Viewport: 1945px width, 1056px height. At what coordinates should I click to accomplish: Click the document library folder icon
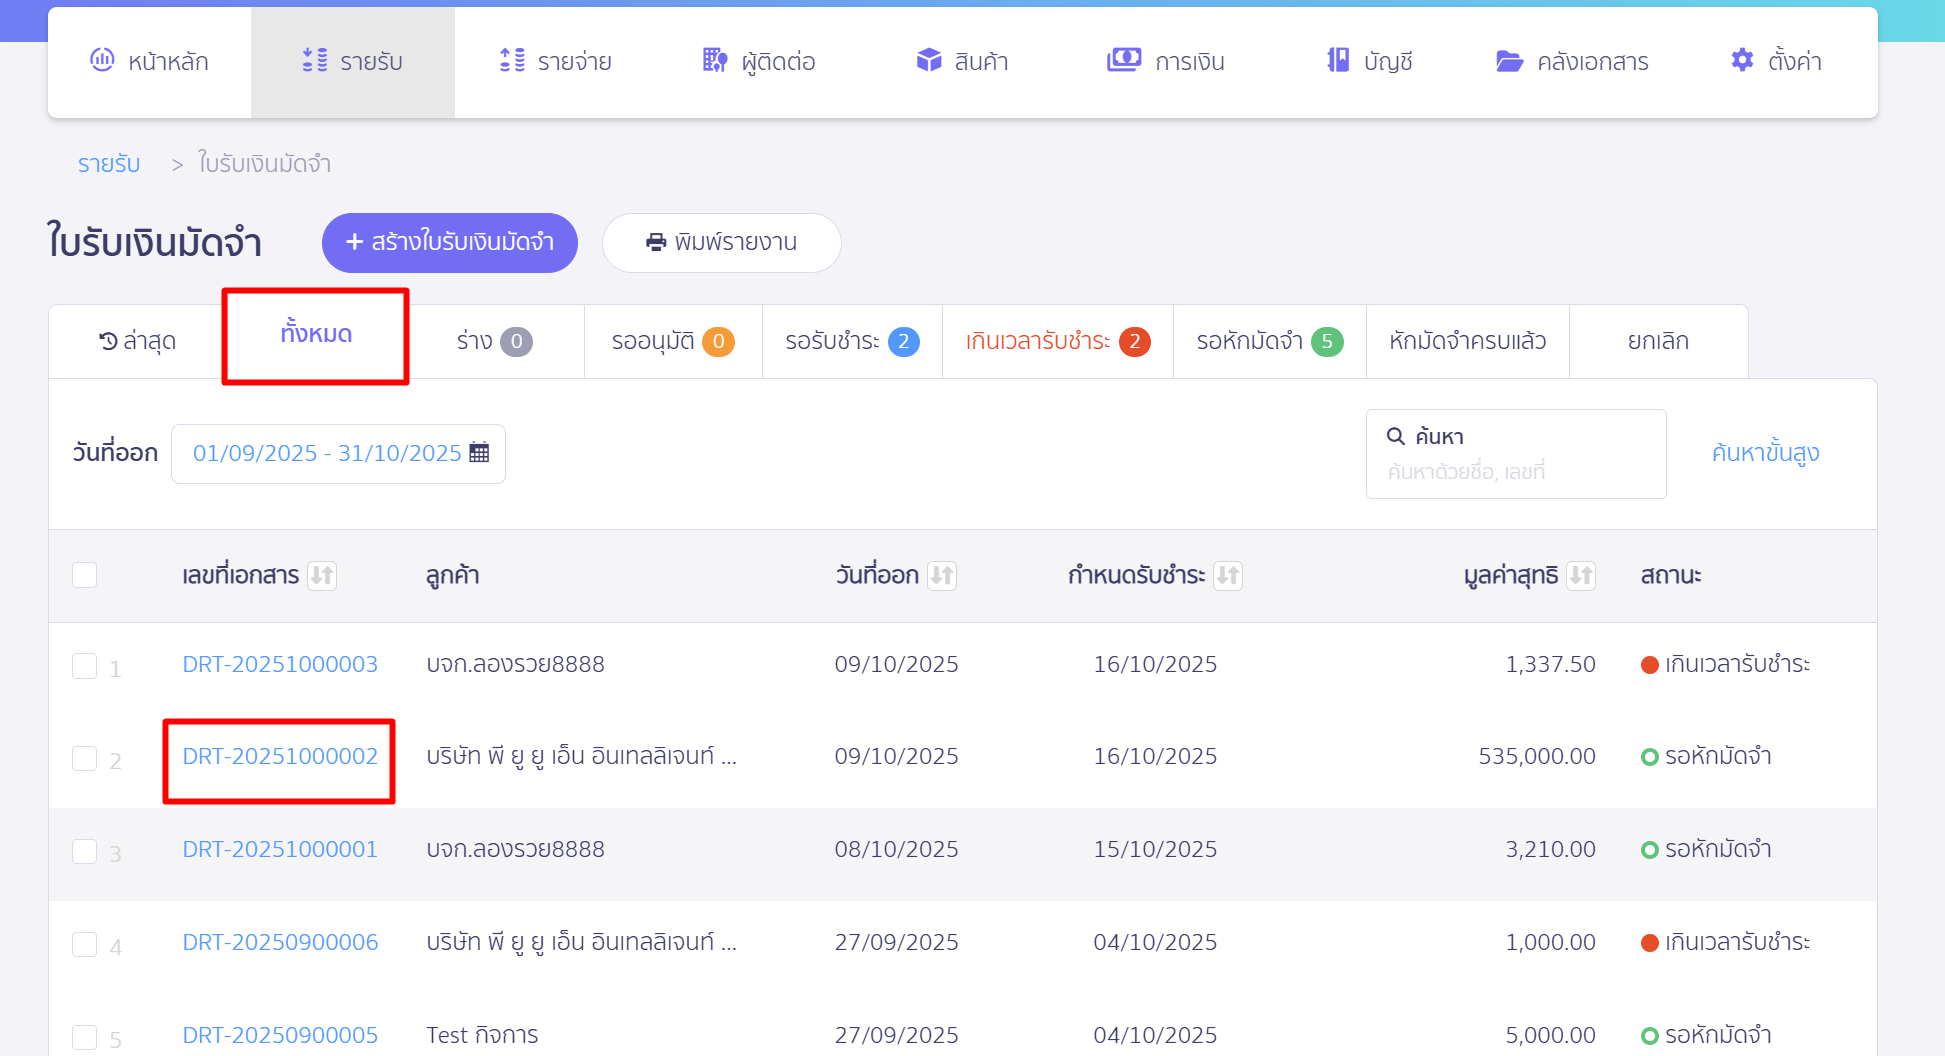(1508, 61)
